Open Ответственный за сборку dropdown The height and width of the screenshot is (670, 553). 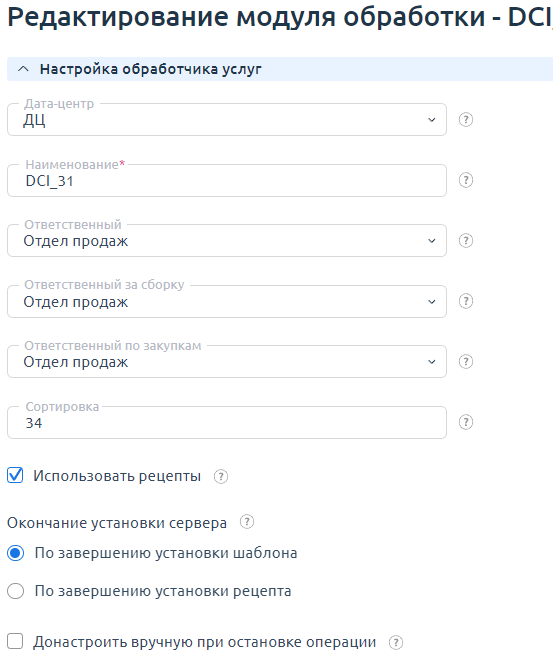[227, 301]
